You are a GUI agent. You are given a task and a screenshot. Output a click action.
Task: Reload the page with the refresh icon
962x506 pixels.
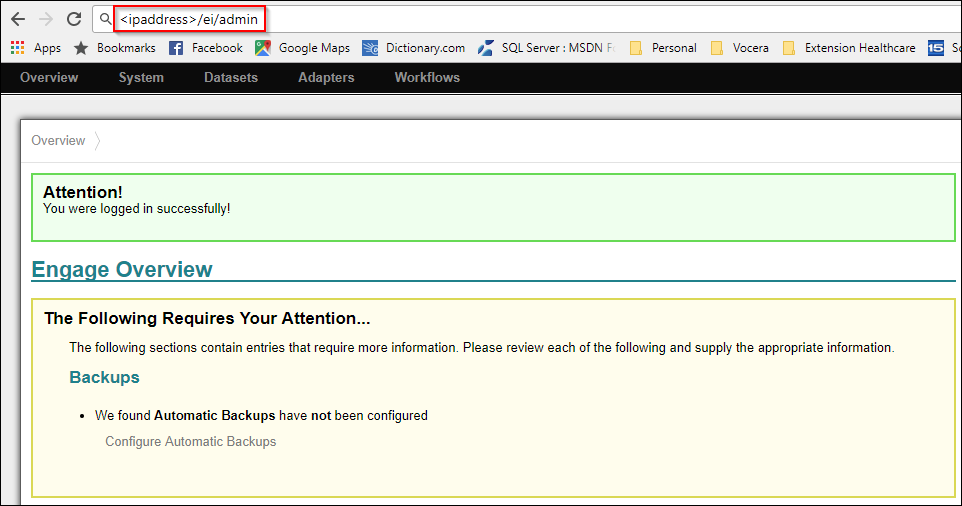74,19
